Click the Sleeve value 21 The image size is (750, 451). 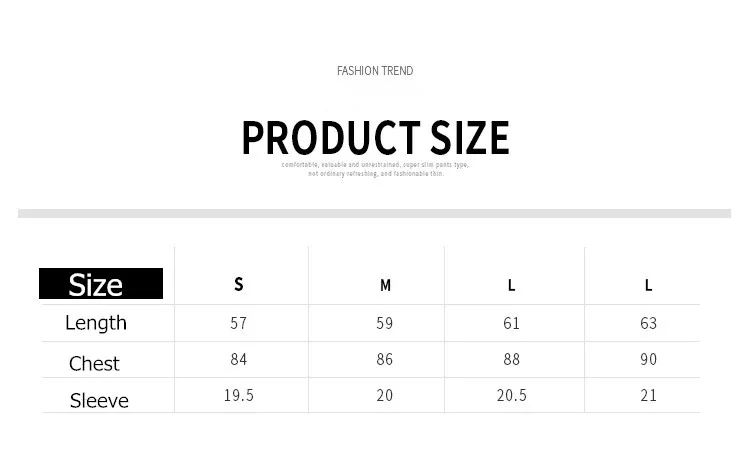(649, 396)
